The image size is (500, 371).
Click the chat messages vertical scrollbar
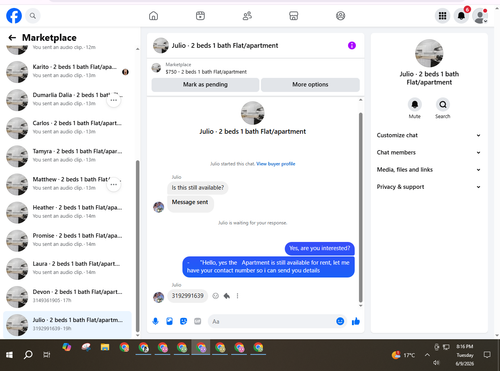[360, 207]
